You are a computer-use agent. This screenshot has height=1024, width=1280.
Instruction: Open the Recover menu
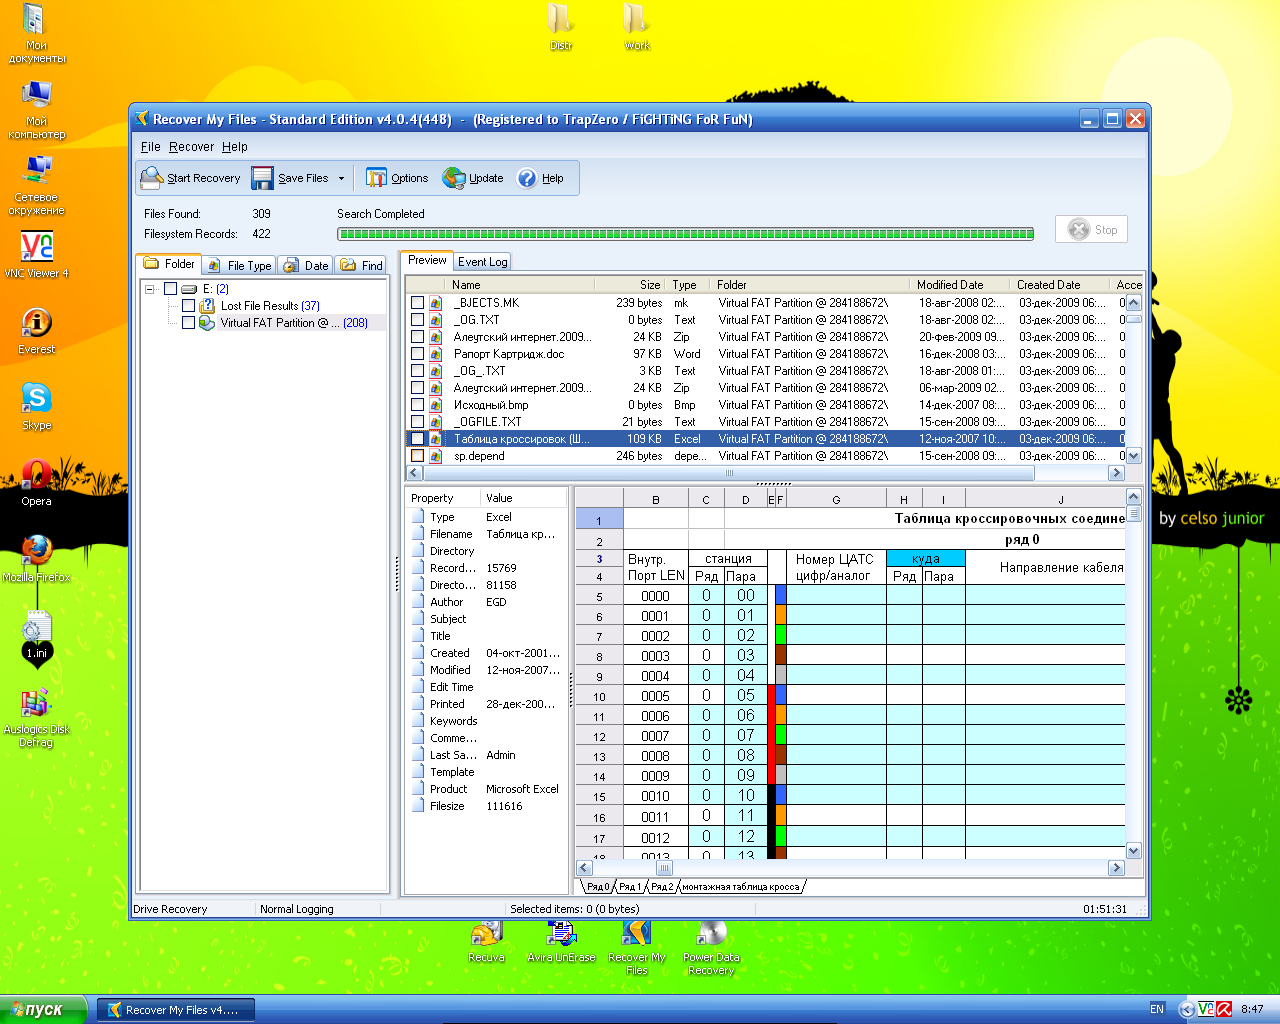[191, 147]
